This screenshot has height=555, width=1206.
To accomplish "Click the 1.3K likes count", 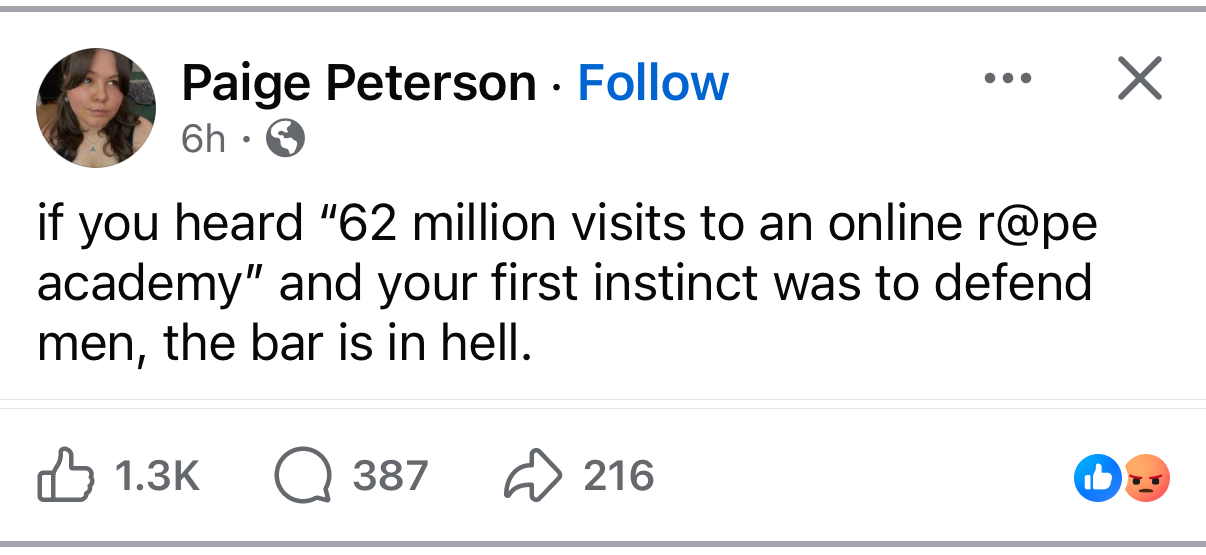I will 156,477.
